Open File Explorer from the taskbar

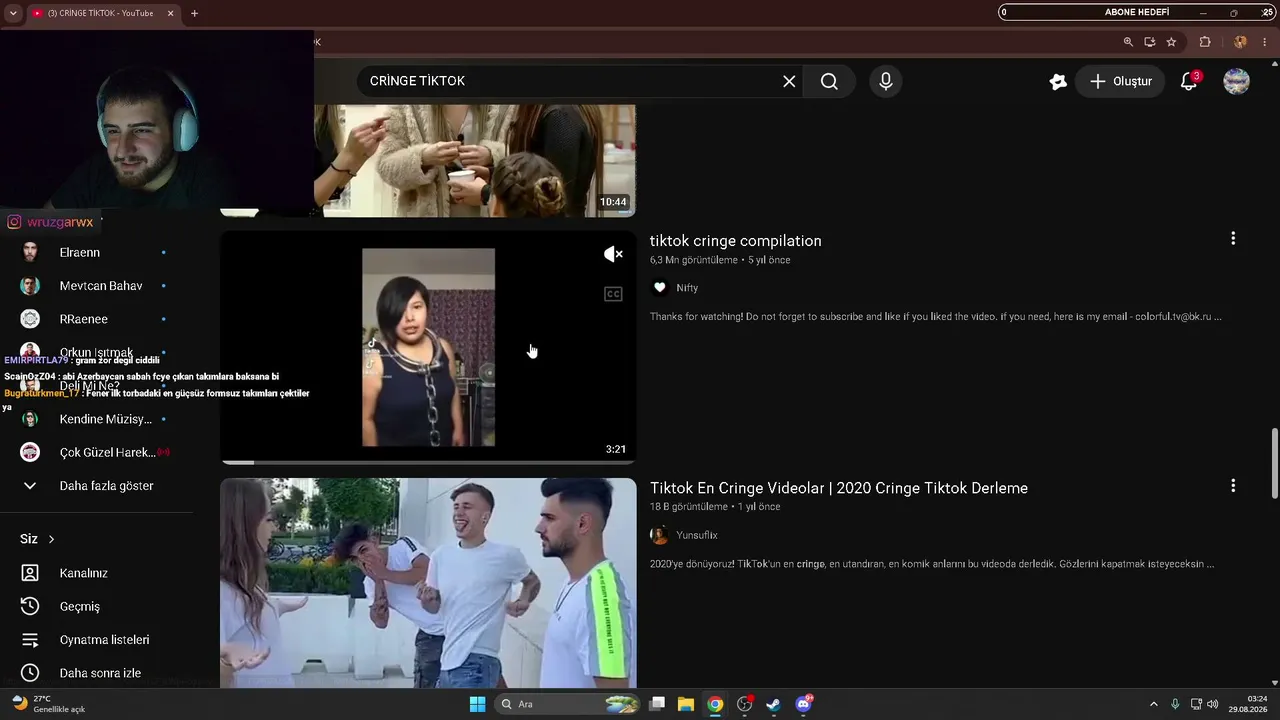(x=686, y=704)
